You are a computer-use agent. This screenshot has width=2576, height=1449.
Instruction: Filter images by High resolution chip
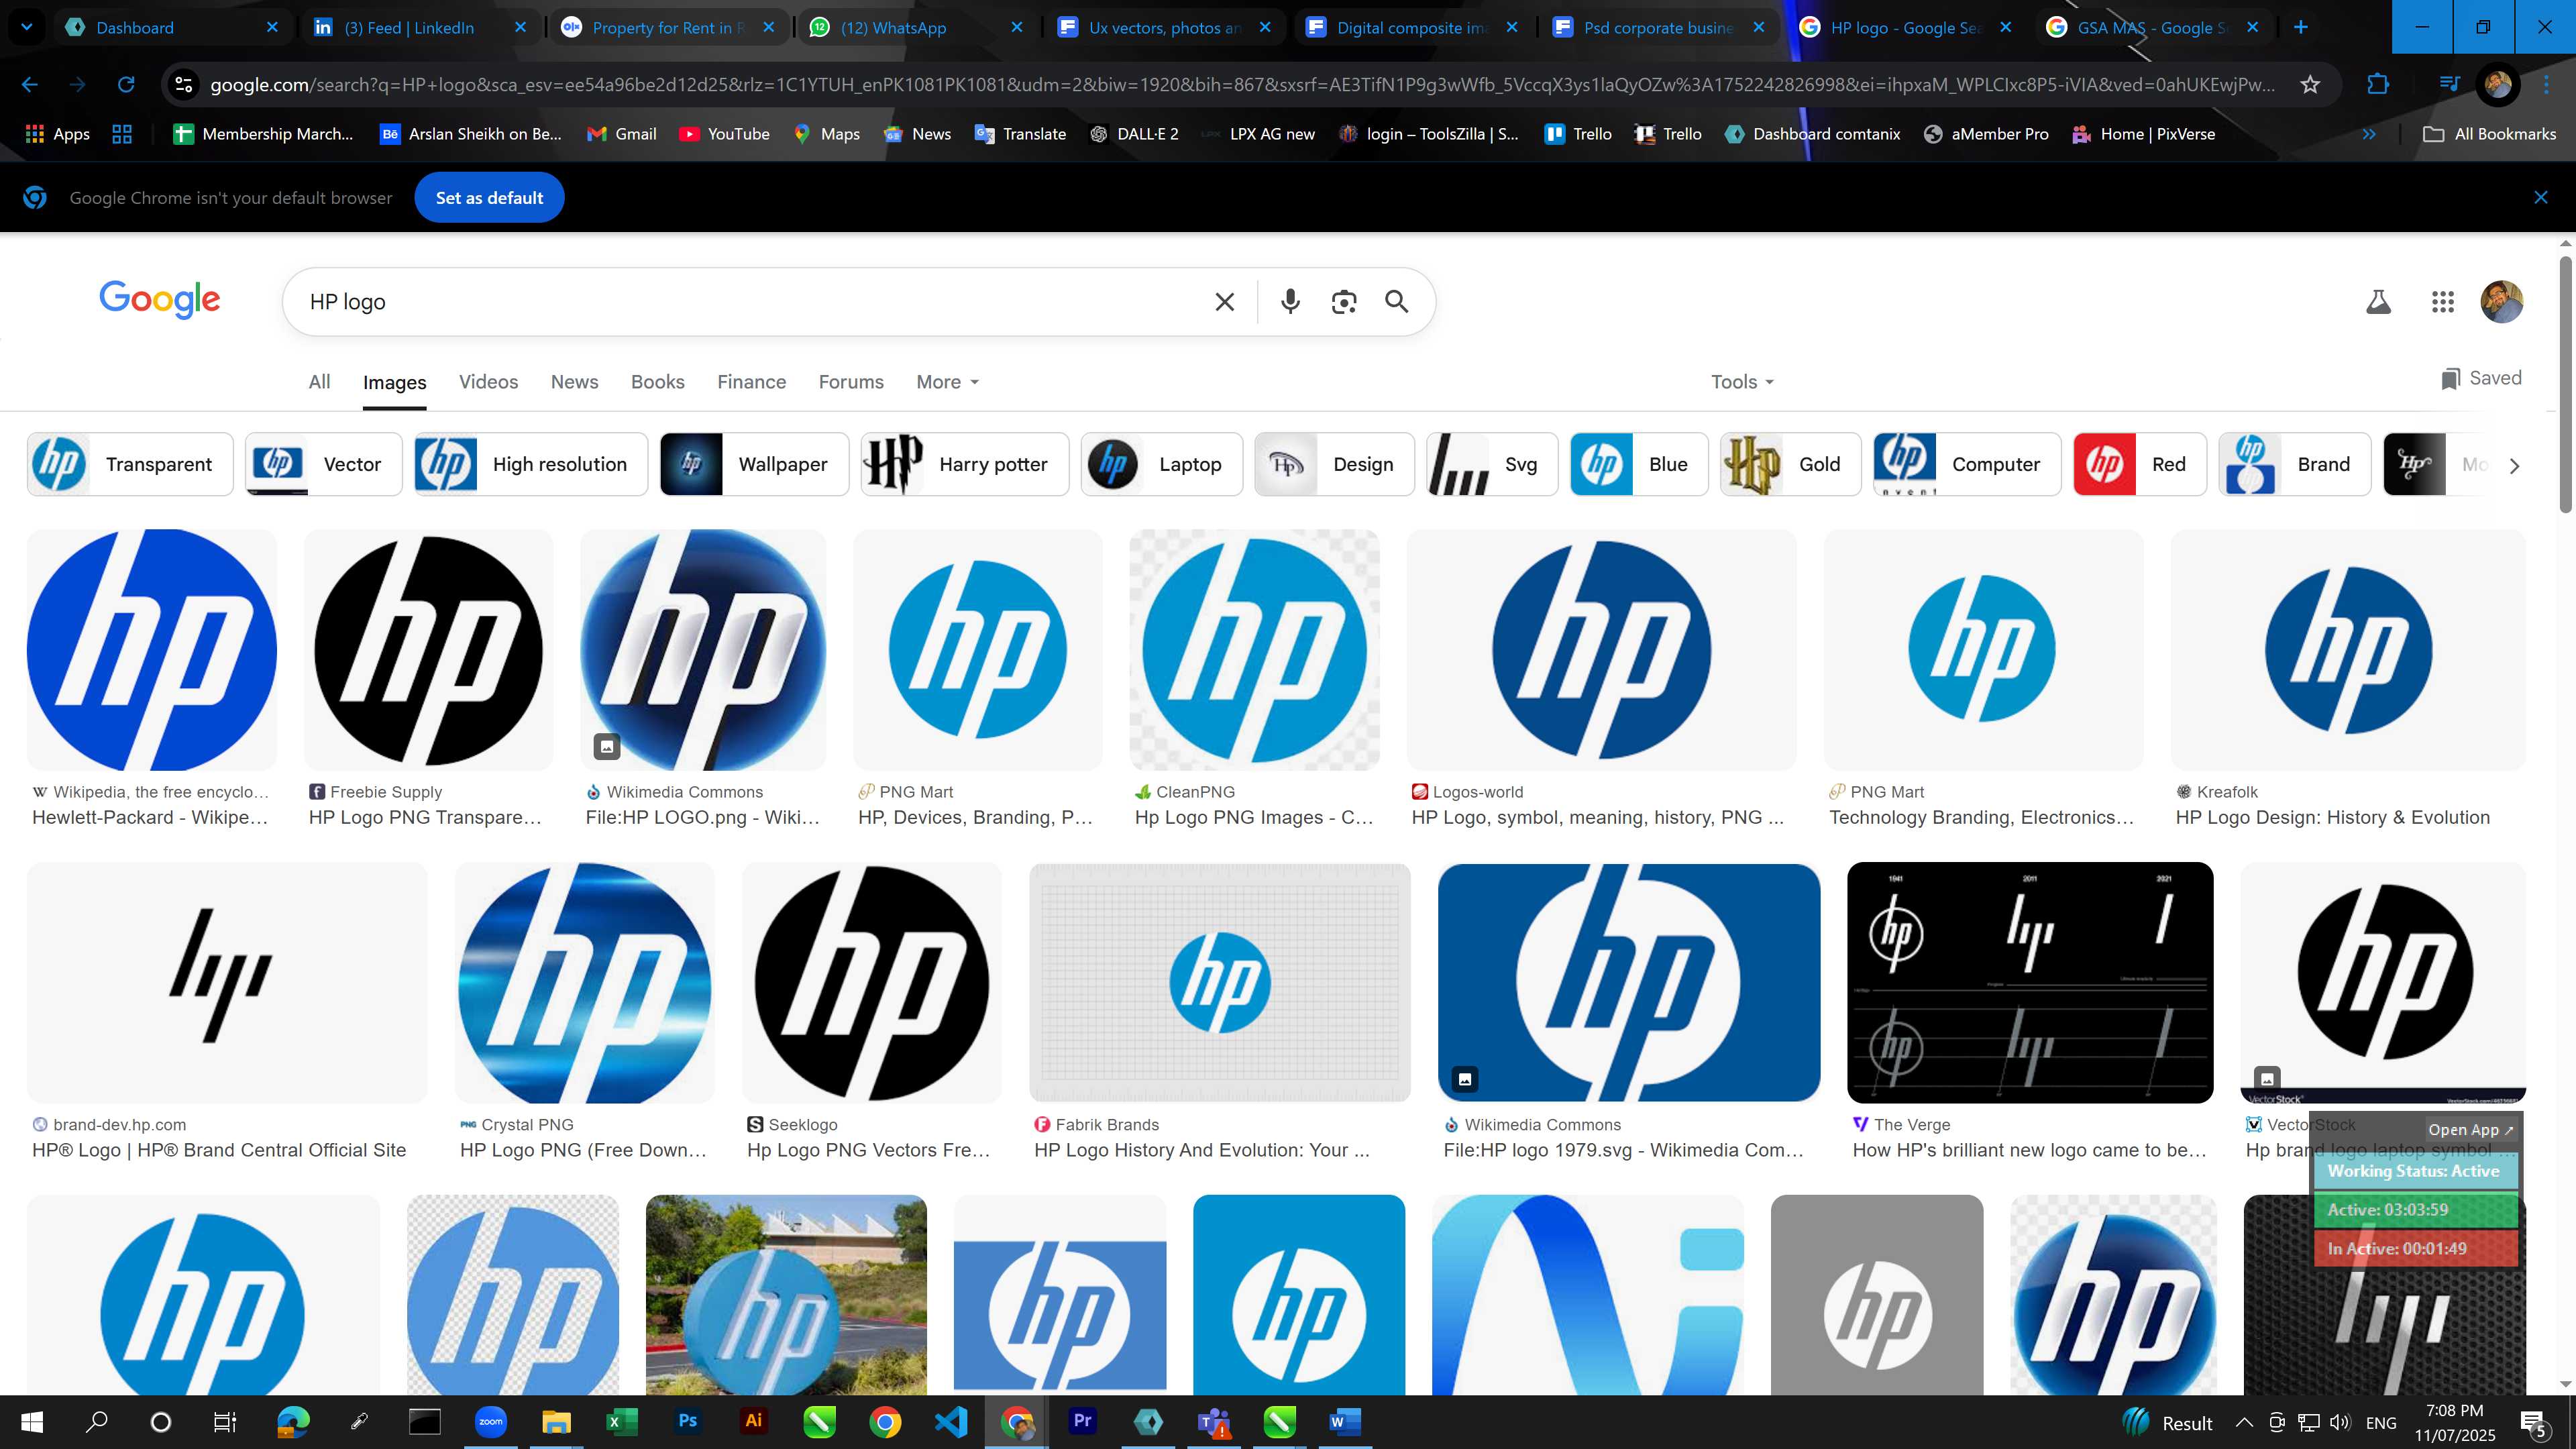click(x=531, y=464)
